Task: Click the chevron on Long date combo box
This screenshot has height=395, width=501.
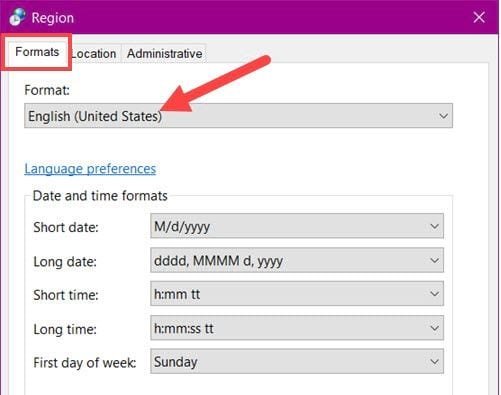Action: point(434,260)
